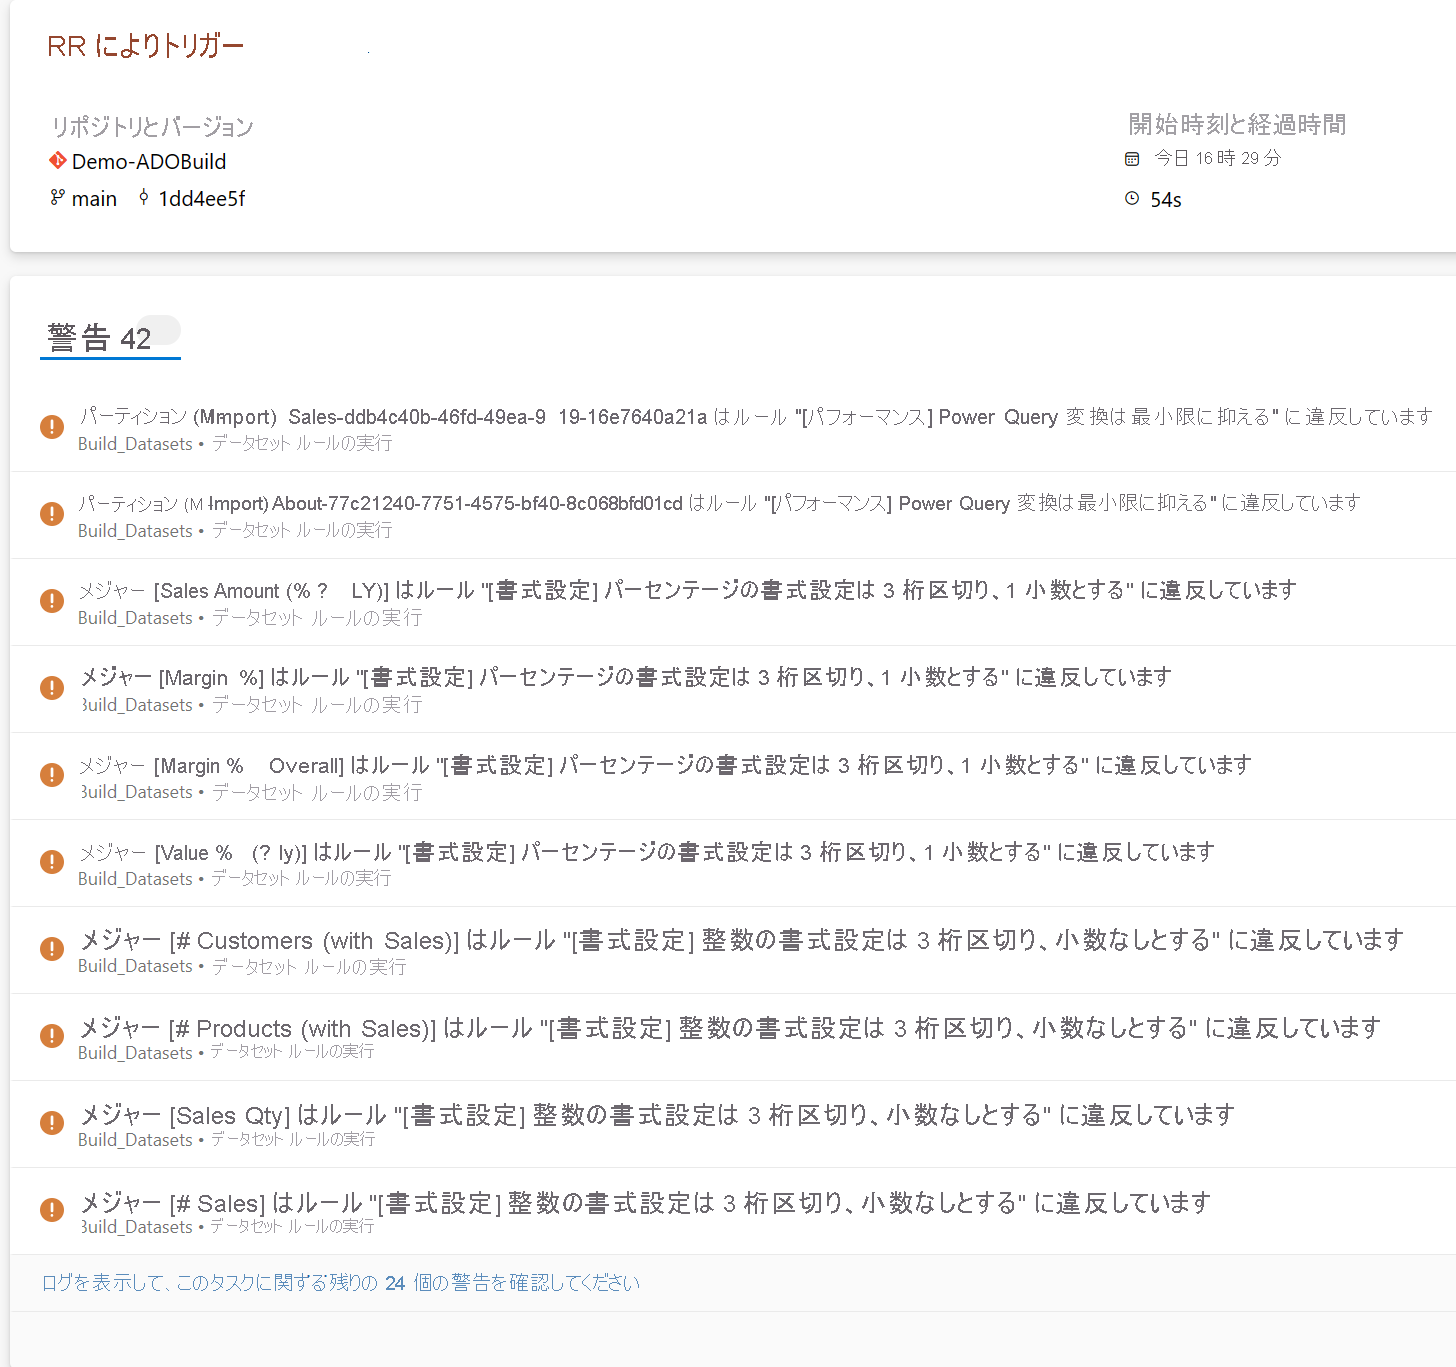Click the RR によりトリガー heading
The image size is (1456, 1367).
144,44
